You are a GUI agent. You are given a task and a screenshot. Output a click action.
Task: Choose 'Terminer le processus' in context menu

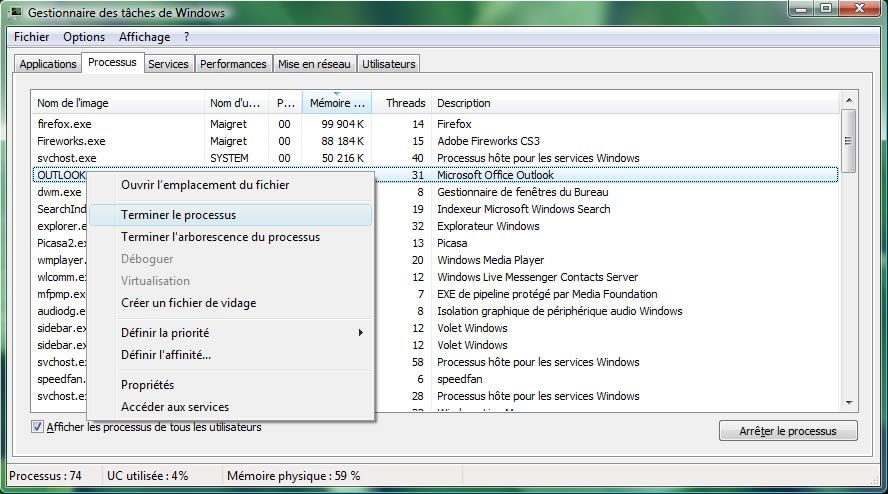point(232,215)
